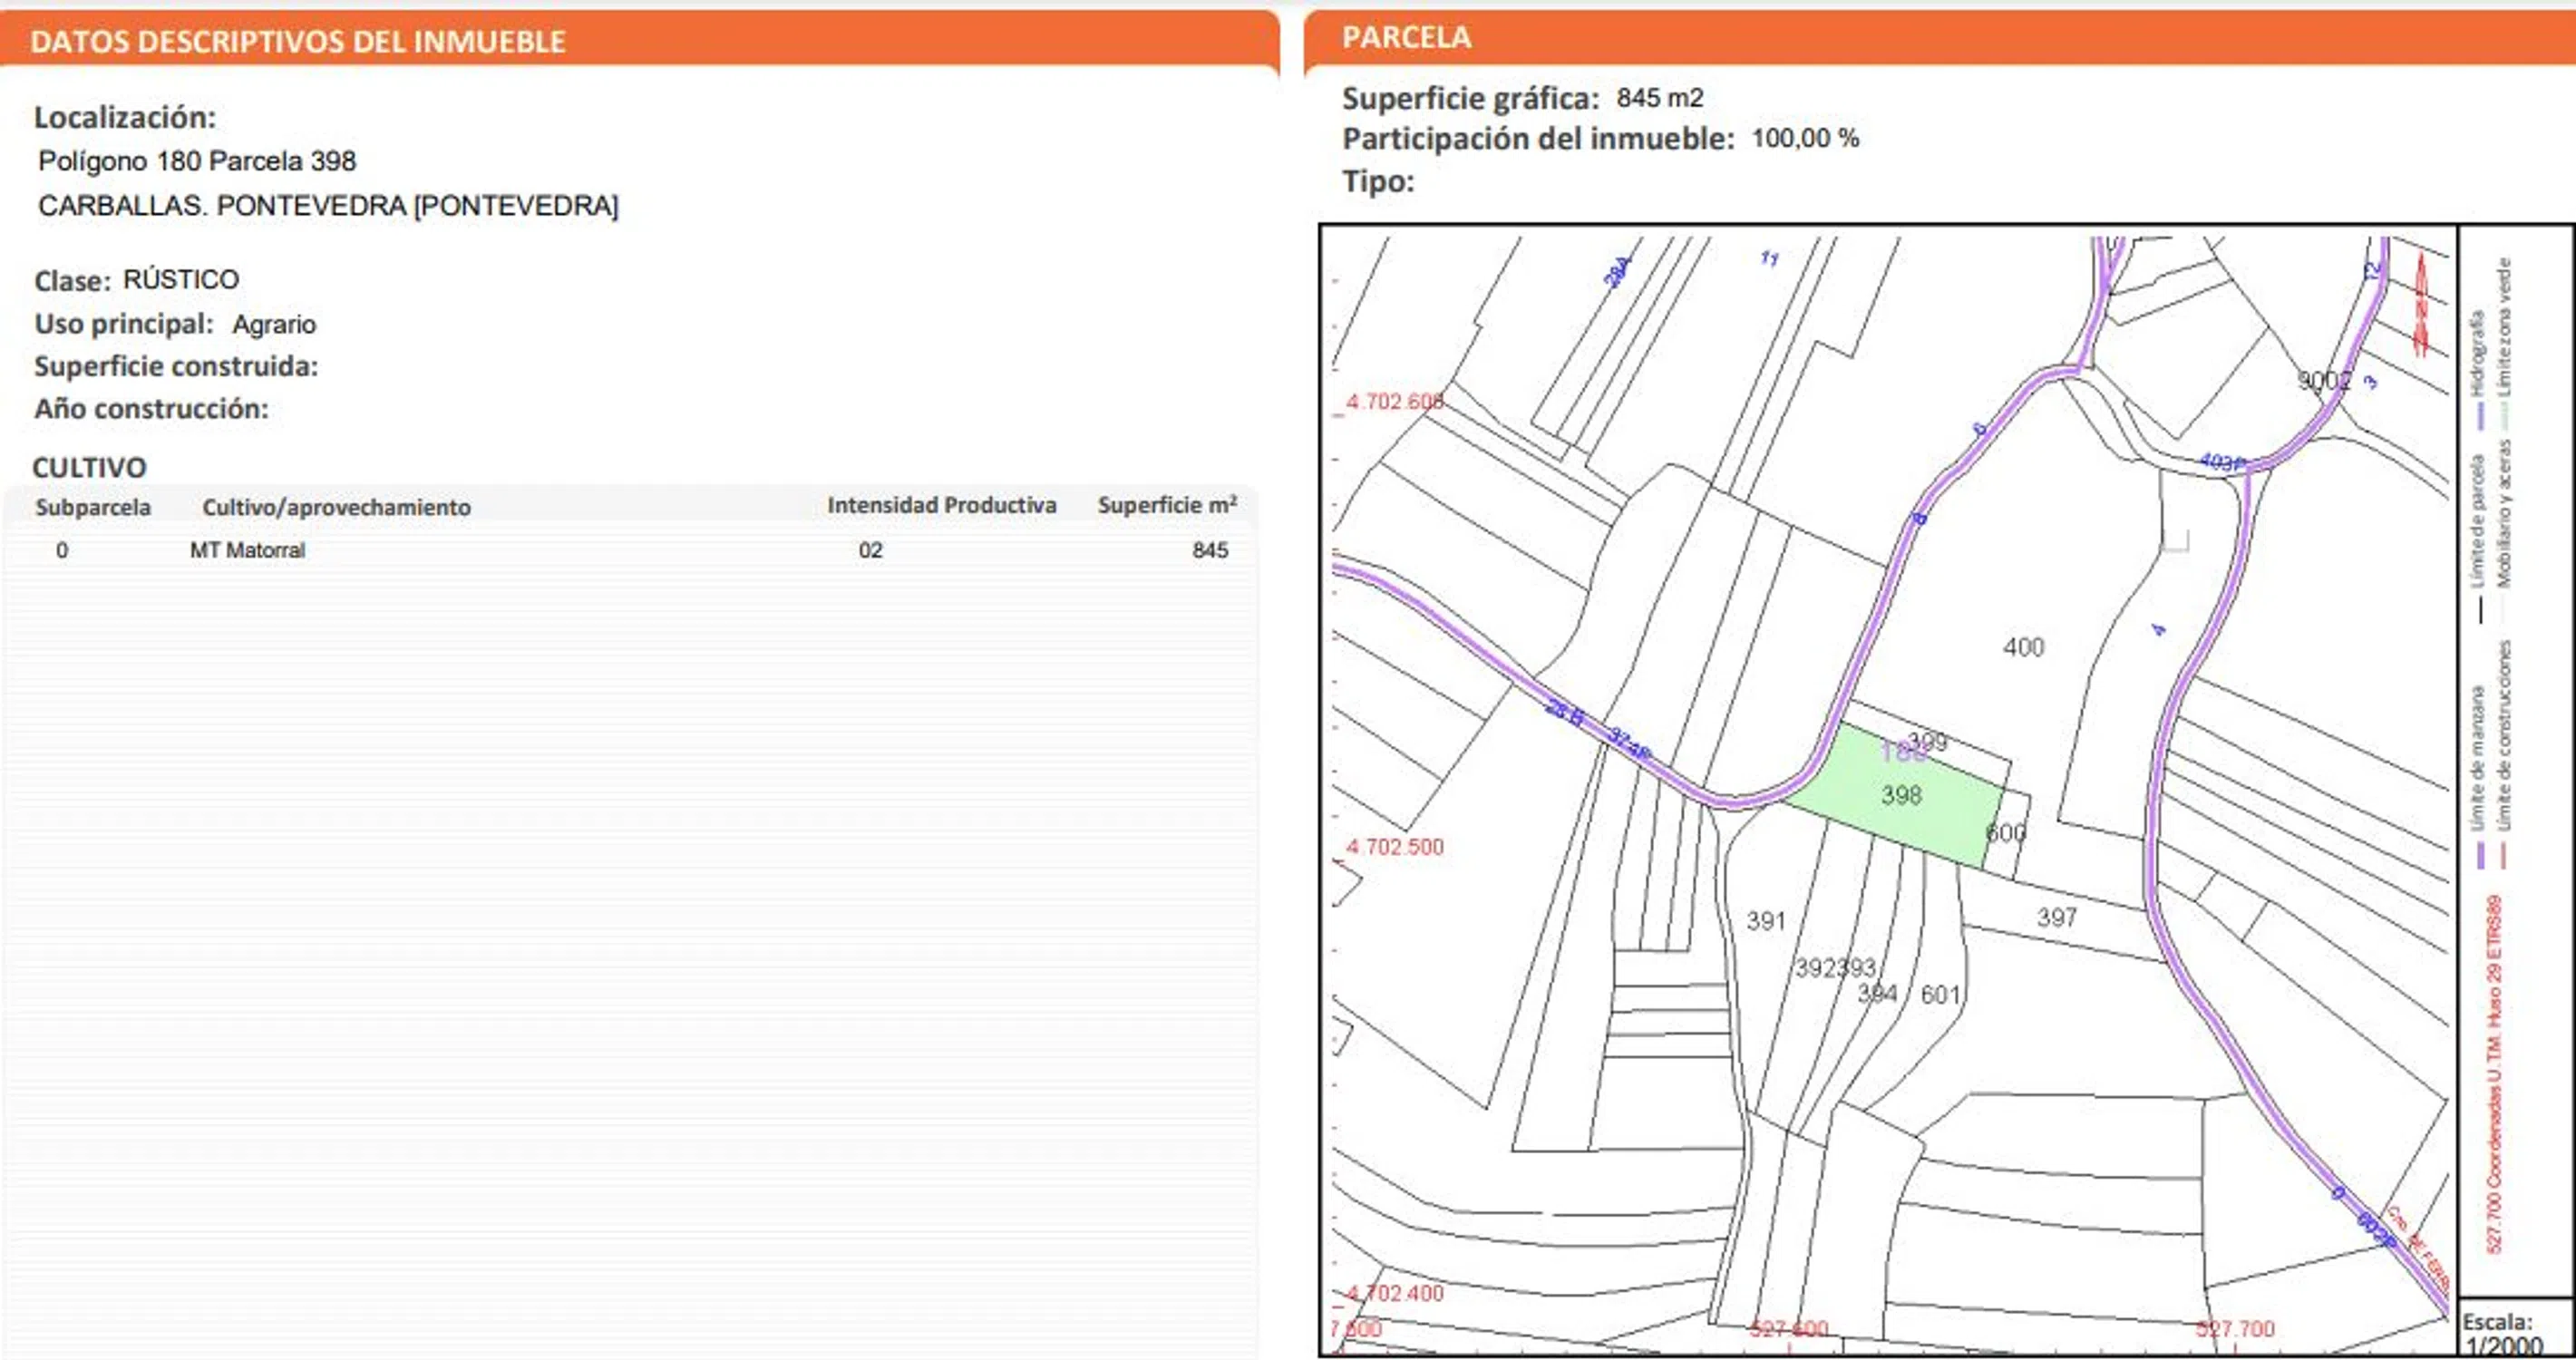
Task: Click the parcel 397 label on the map
Action: [x=2056, y=917]
